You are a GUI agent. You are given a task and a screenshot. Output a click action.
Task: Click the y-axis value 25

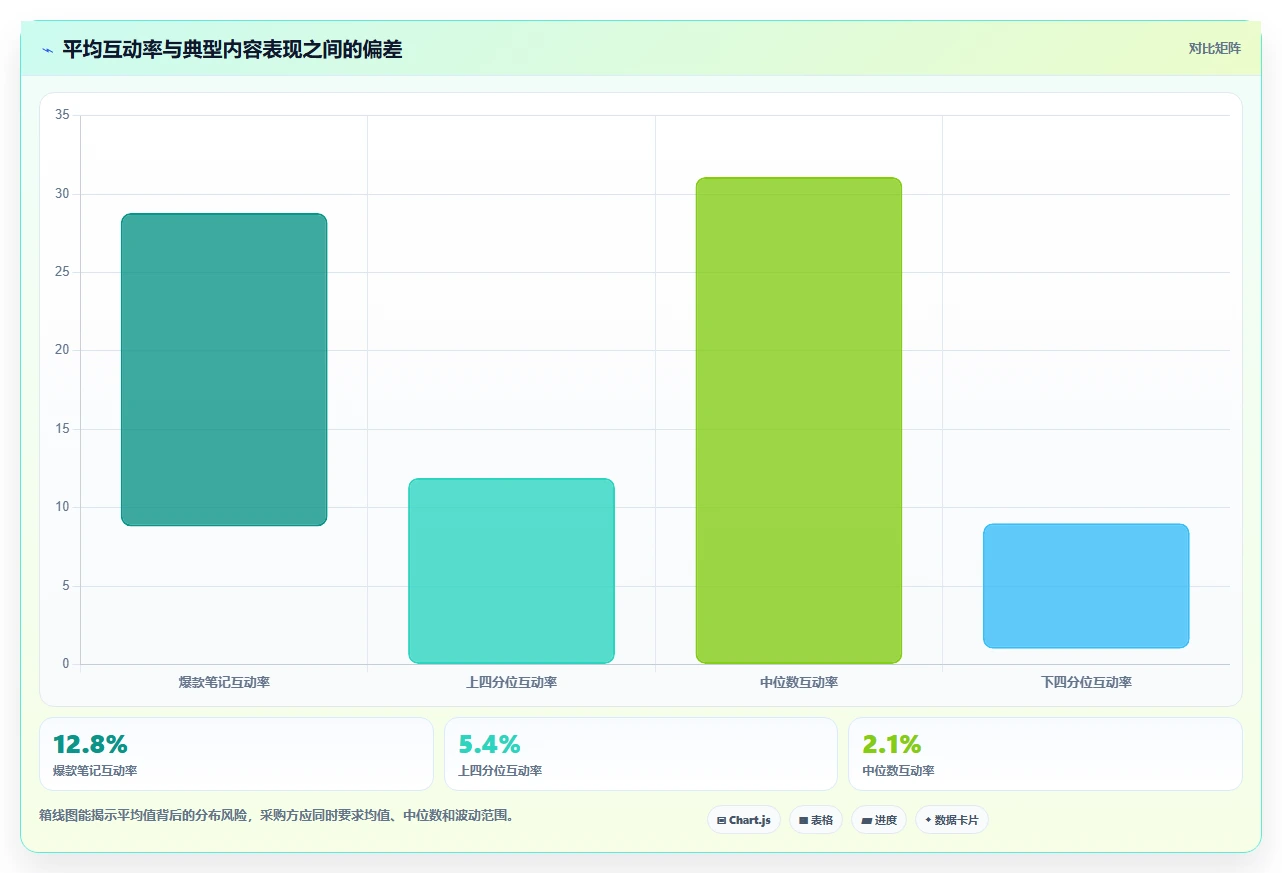[62, 272]
